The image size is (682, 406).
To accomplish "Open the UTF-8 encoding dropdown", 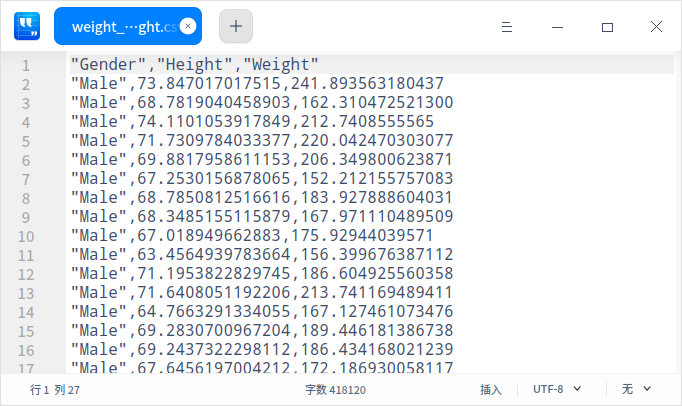I will pyautogui.click(x=557, y=389).
